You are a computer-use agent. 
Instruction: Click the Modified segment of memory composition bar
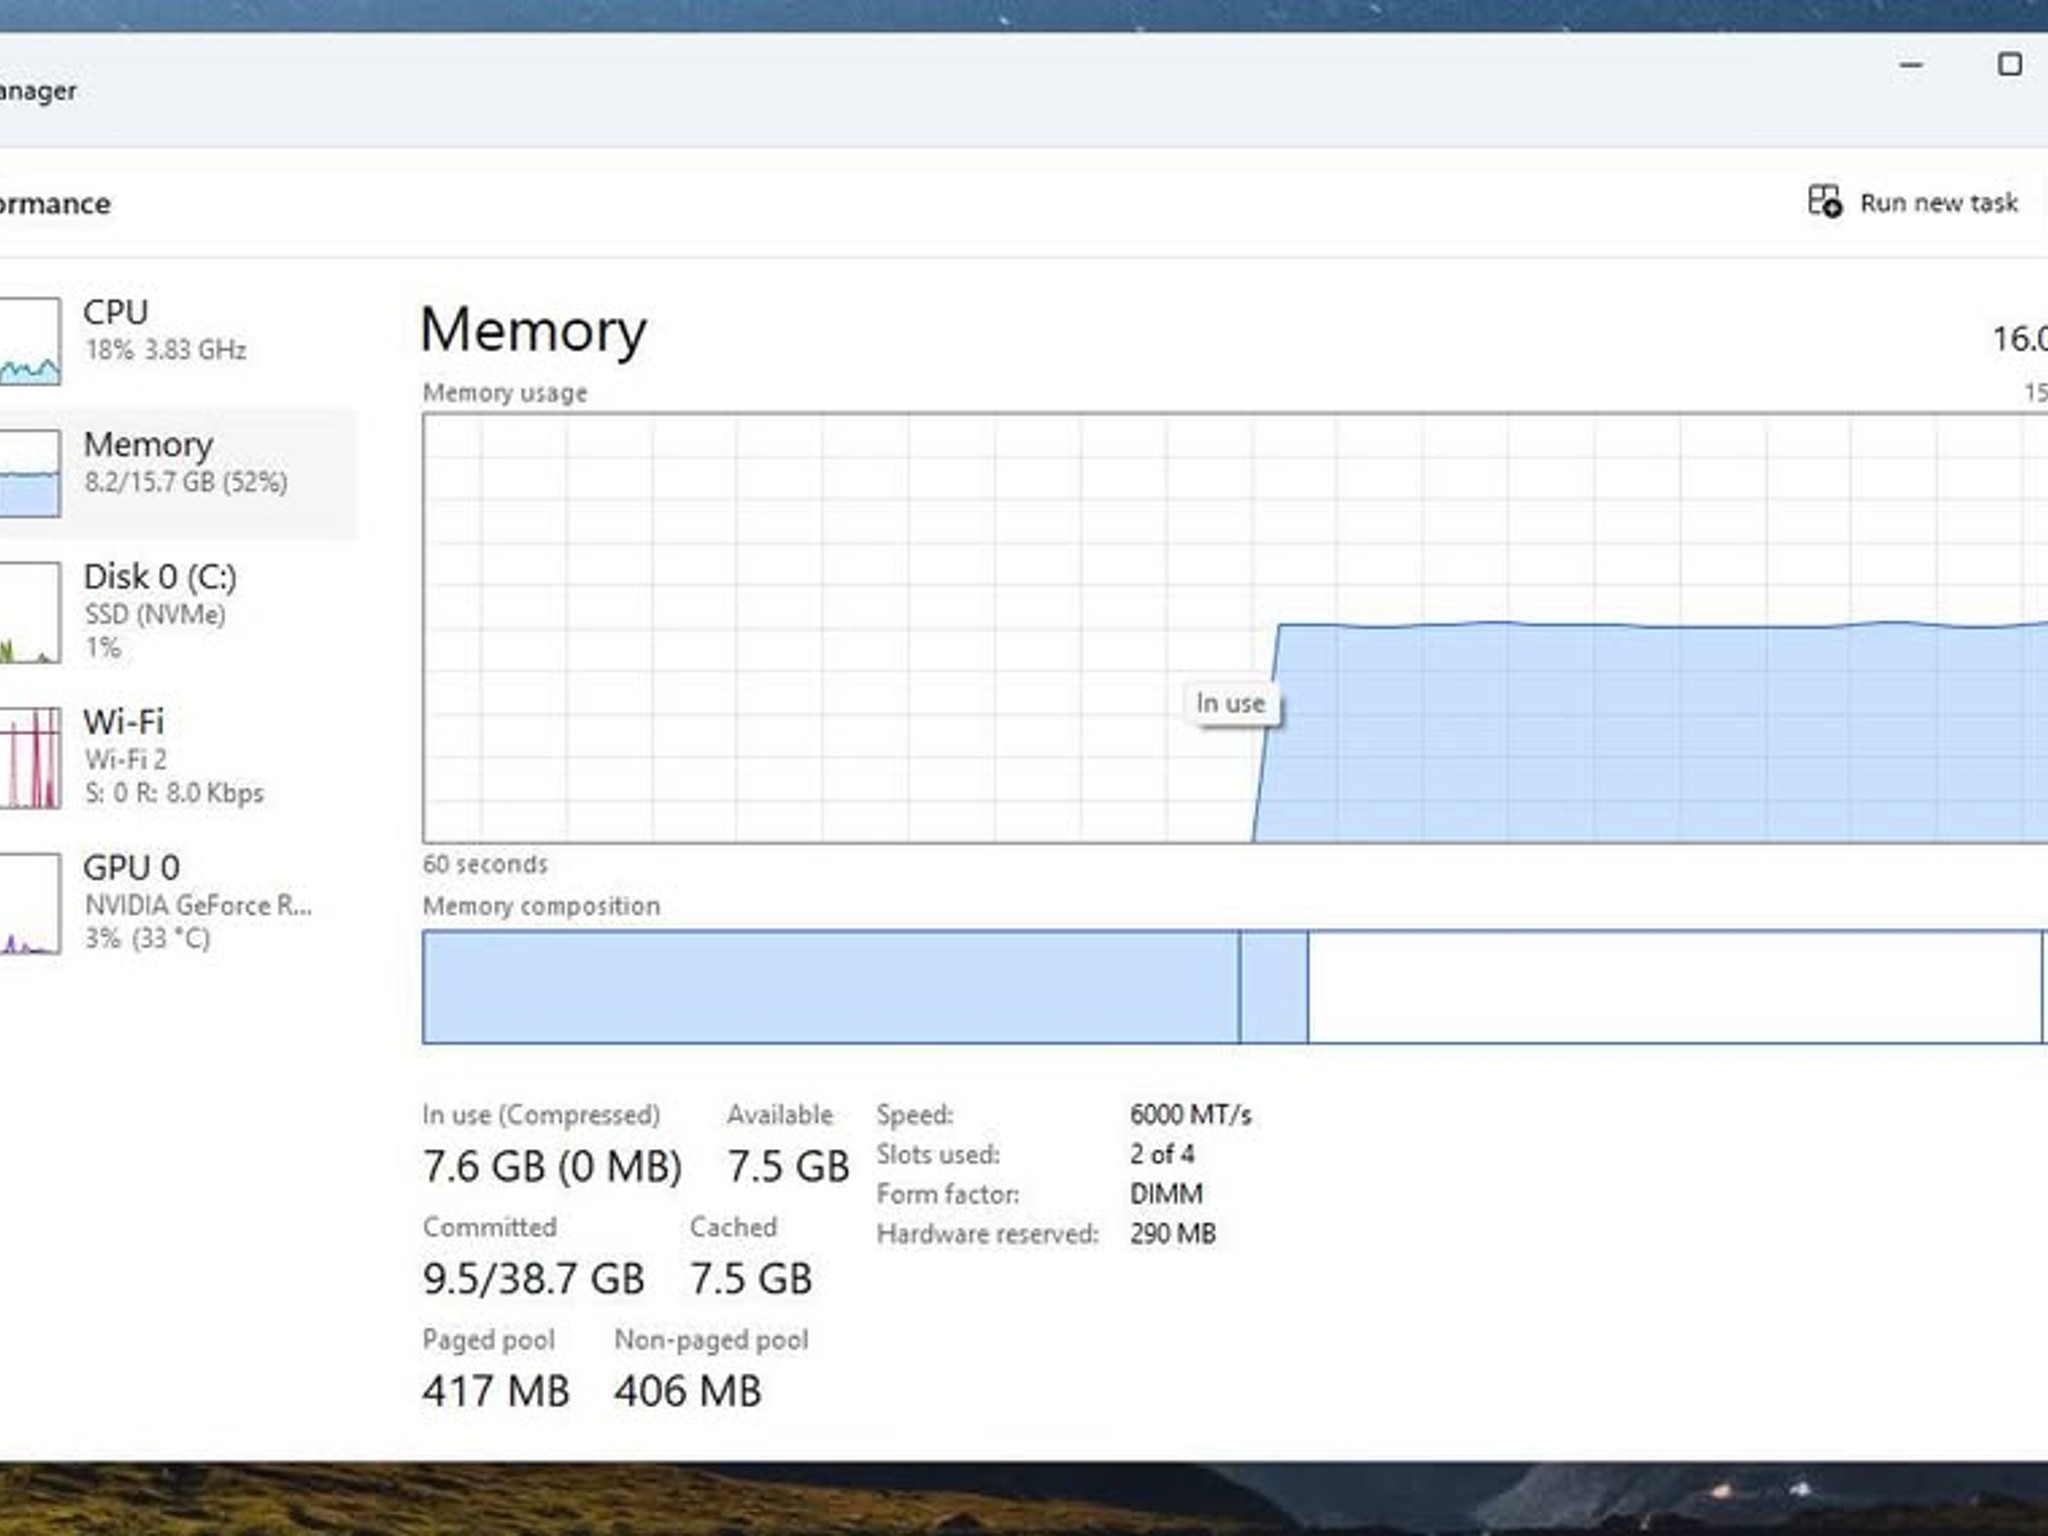[1274, 987]
